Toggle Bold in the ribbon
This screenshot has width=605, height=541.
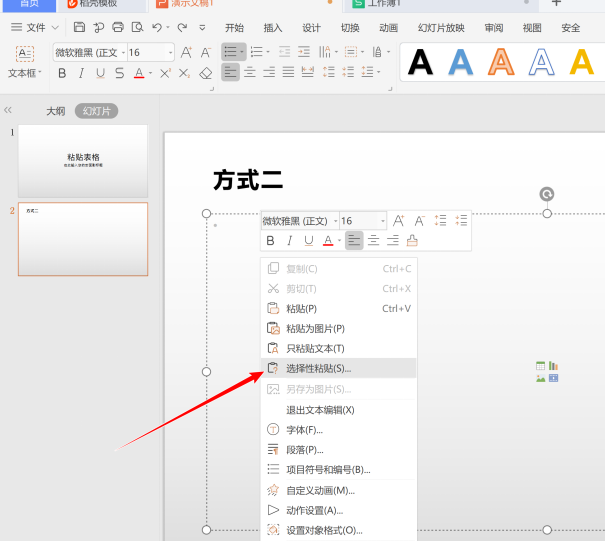[x=62, y=73]
